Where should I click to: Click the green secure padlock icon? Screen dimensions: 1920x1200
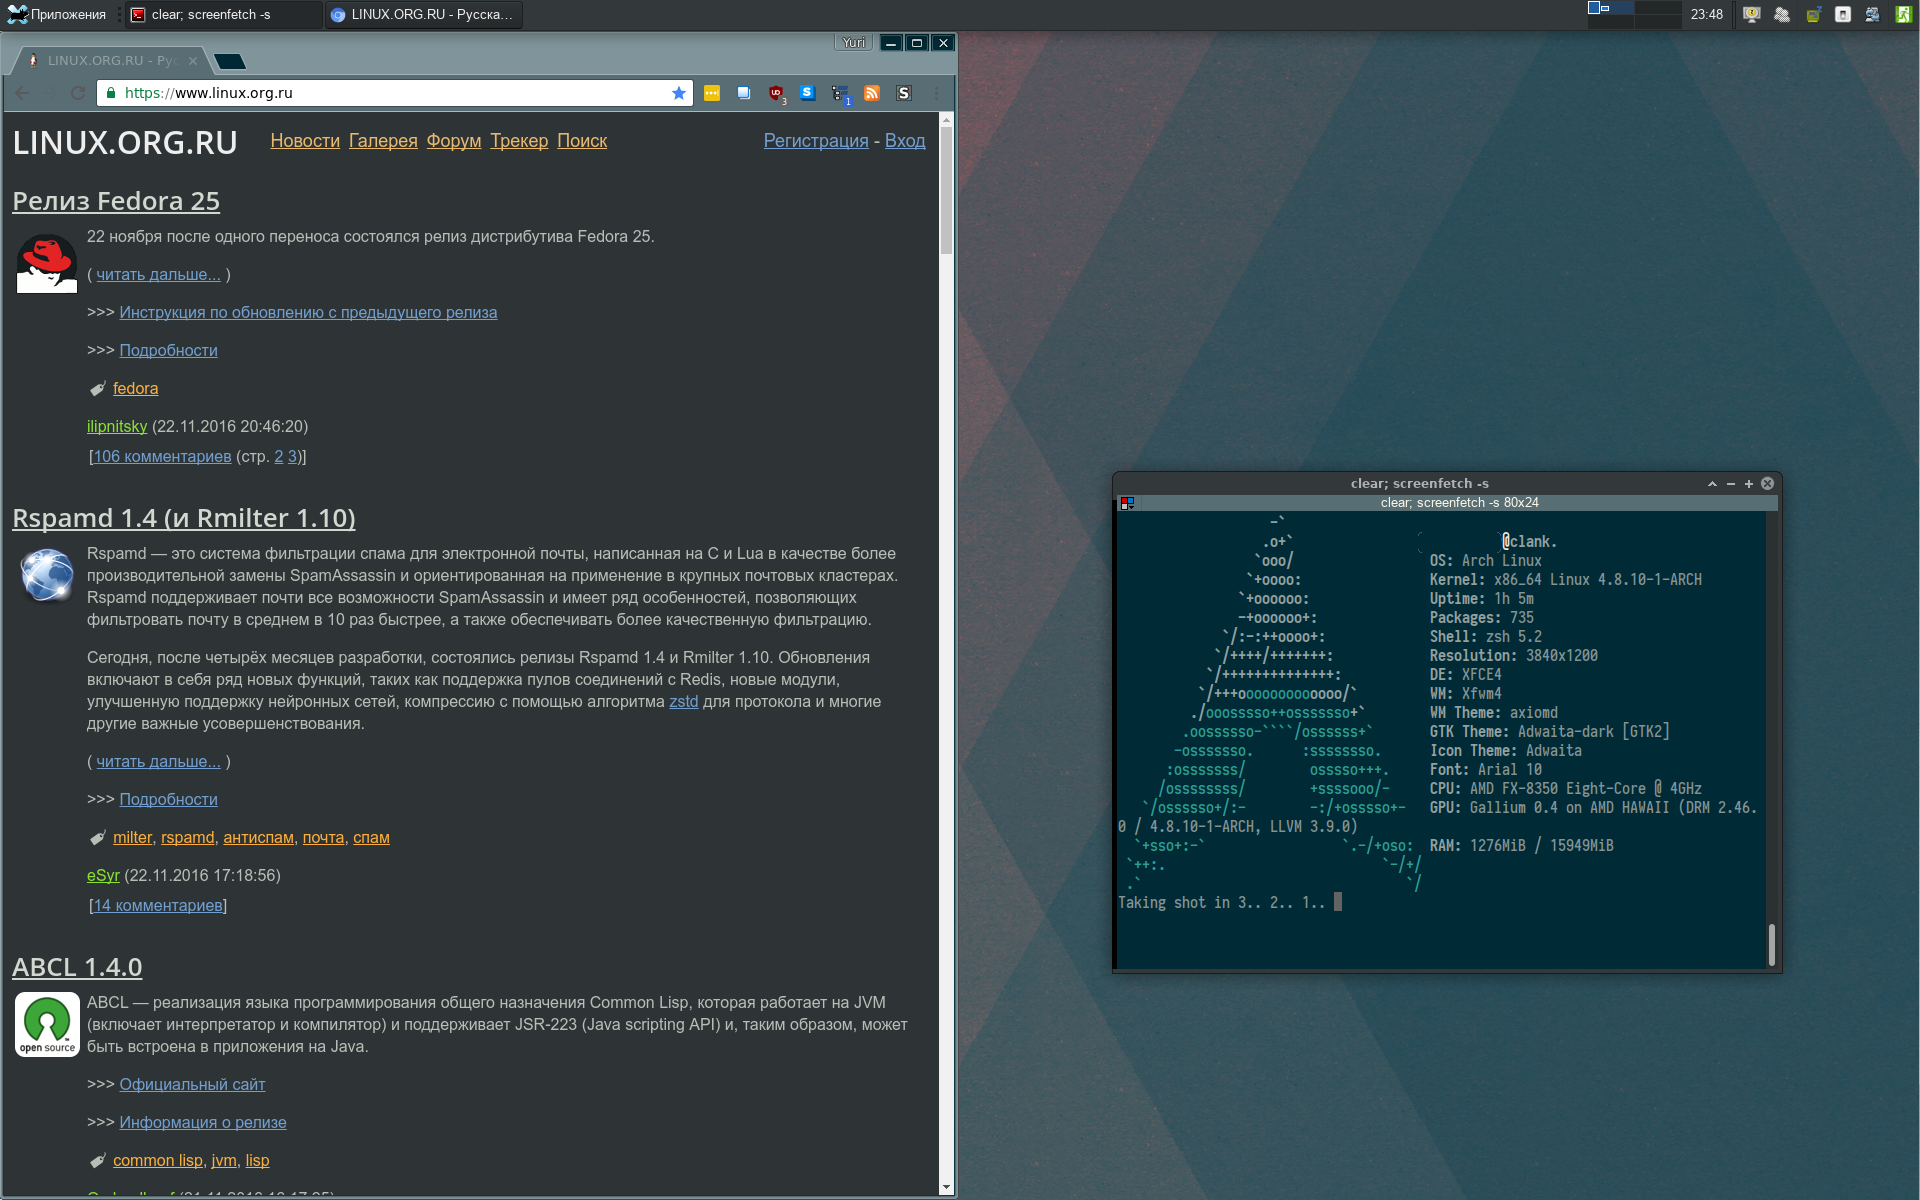111,93
